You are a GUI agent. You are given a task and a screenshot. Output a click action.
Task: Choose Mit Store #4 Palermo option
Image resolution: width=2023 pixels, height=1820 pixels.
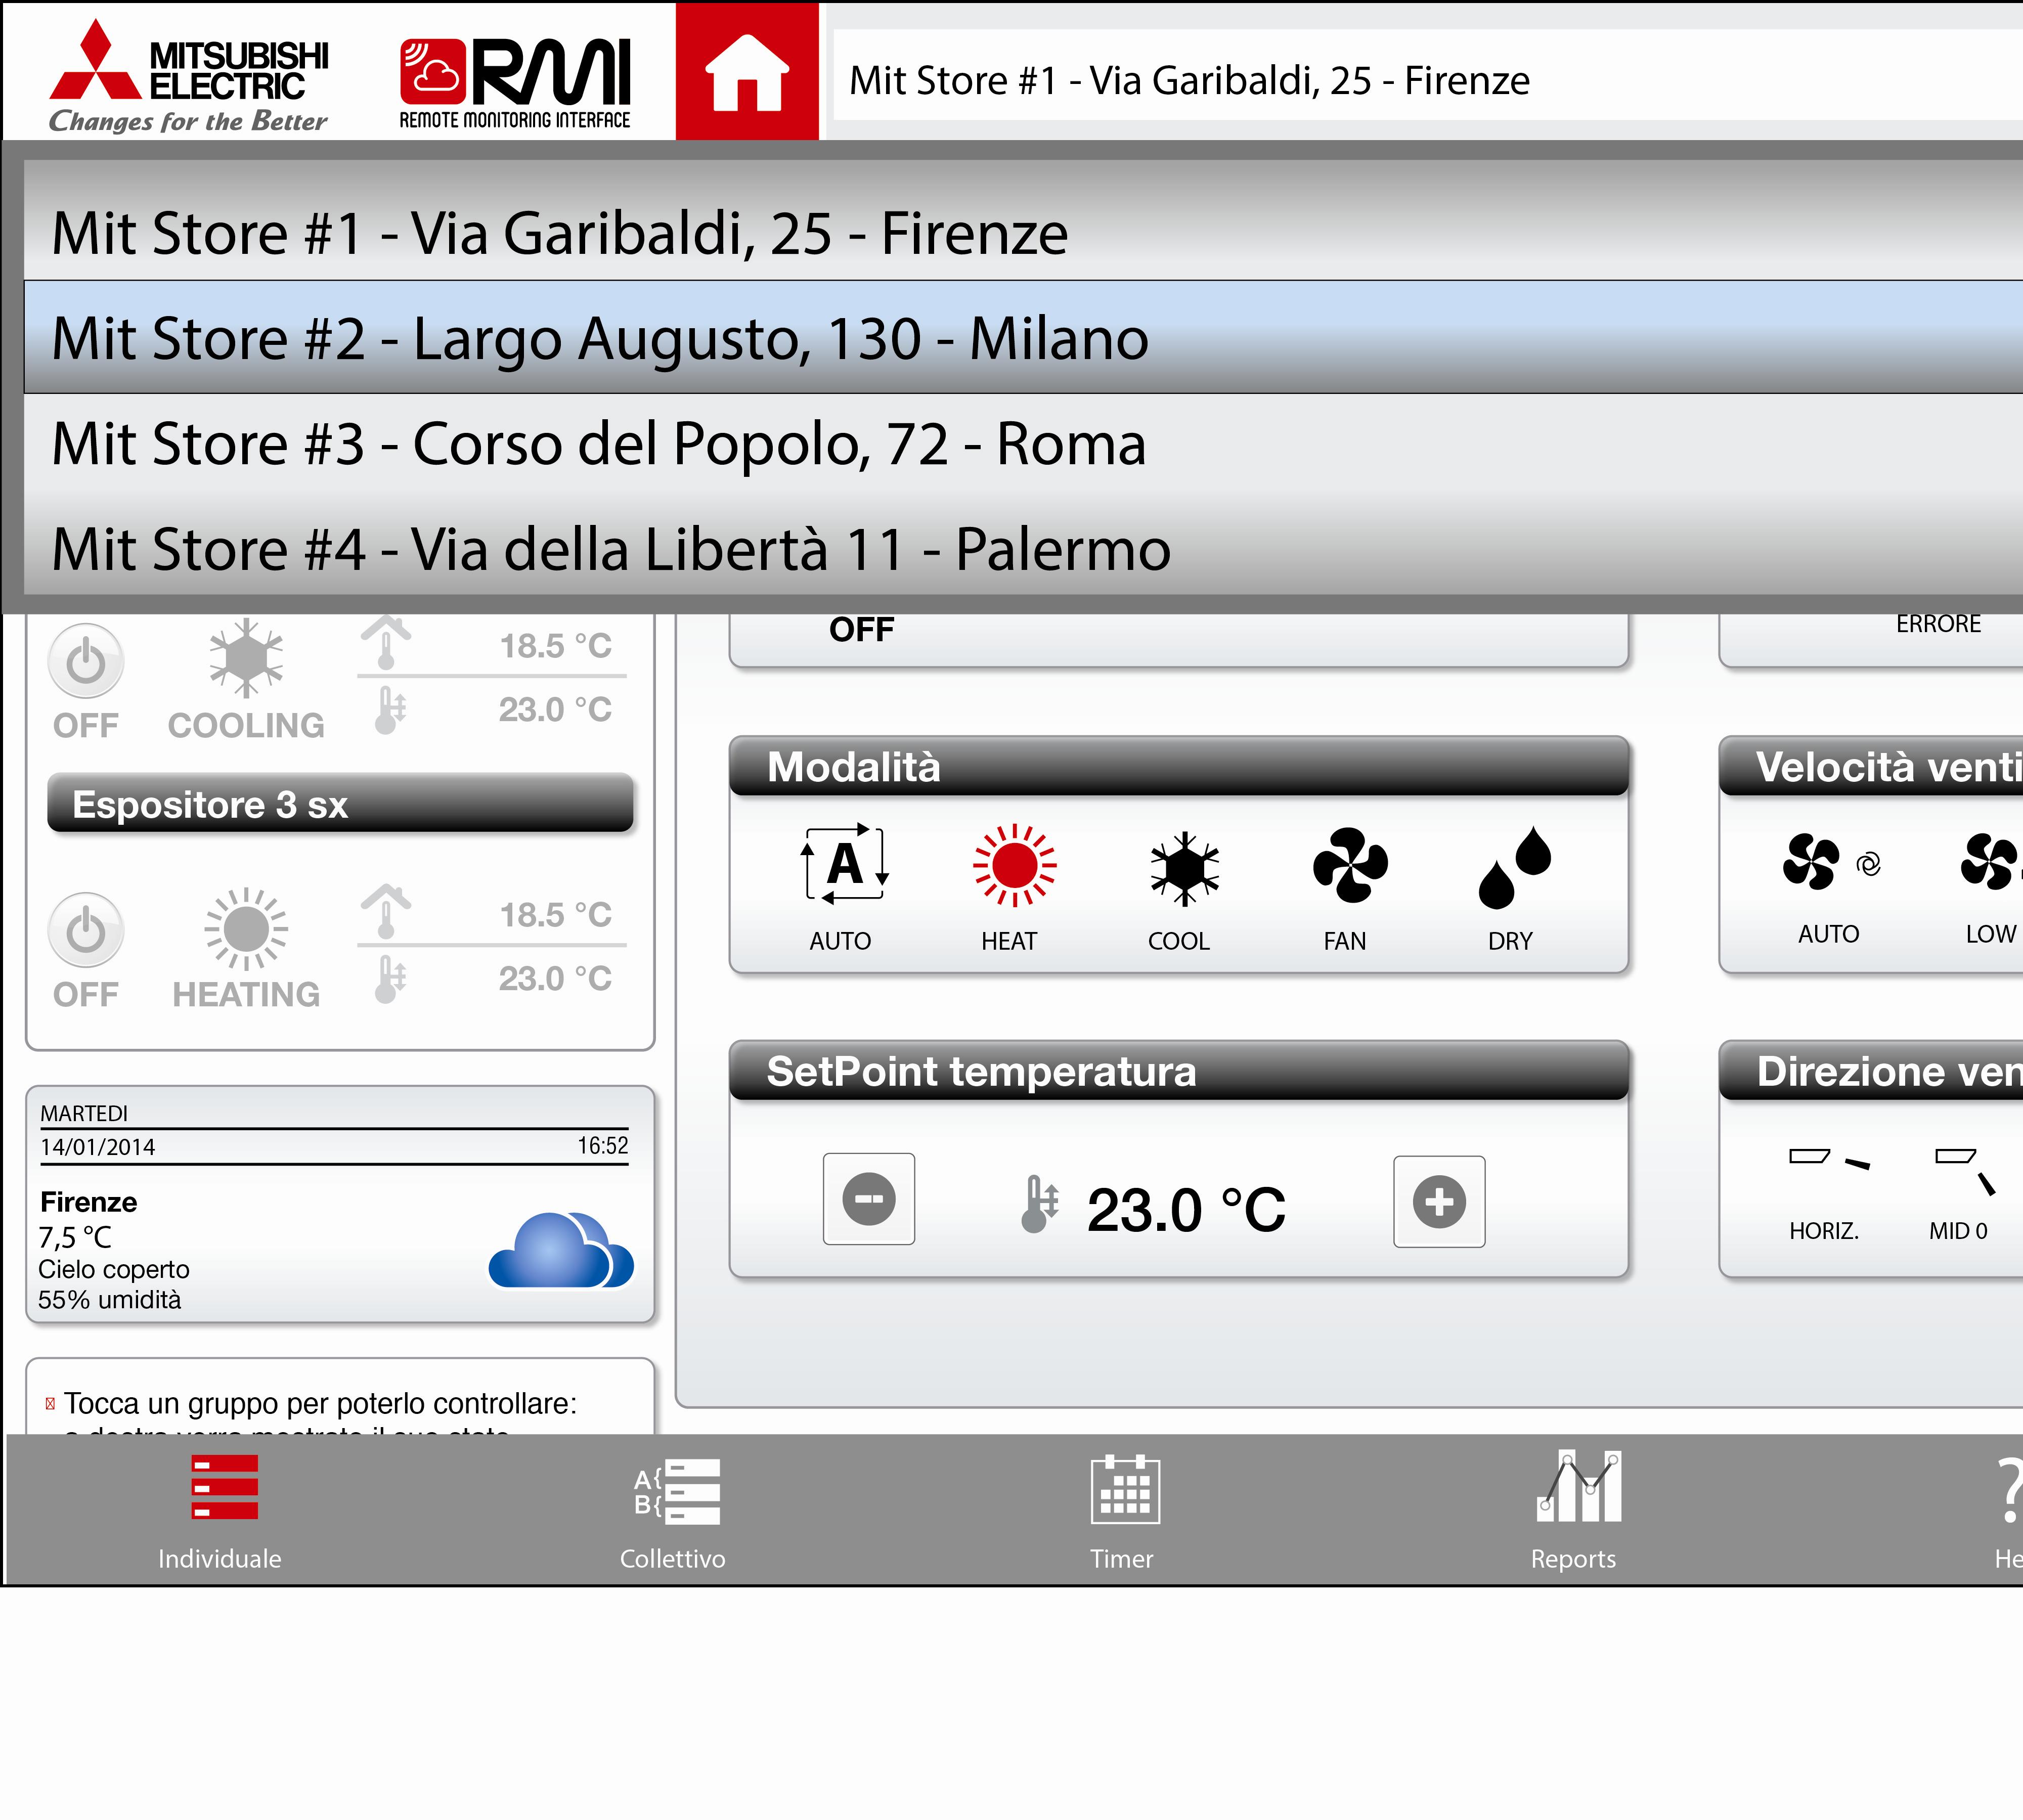(x=610, y=549)
